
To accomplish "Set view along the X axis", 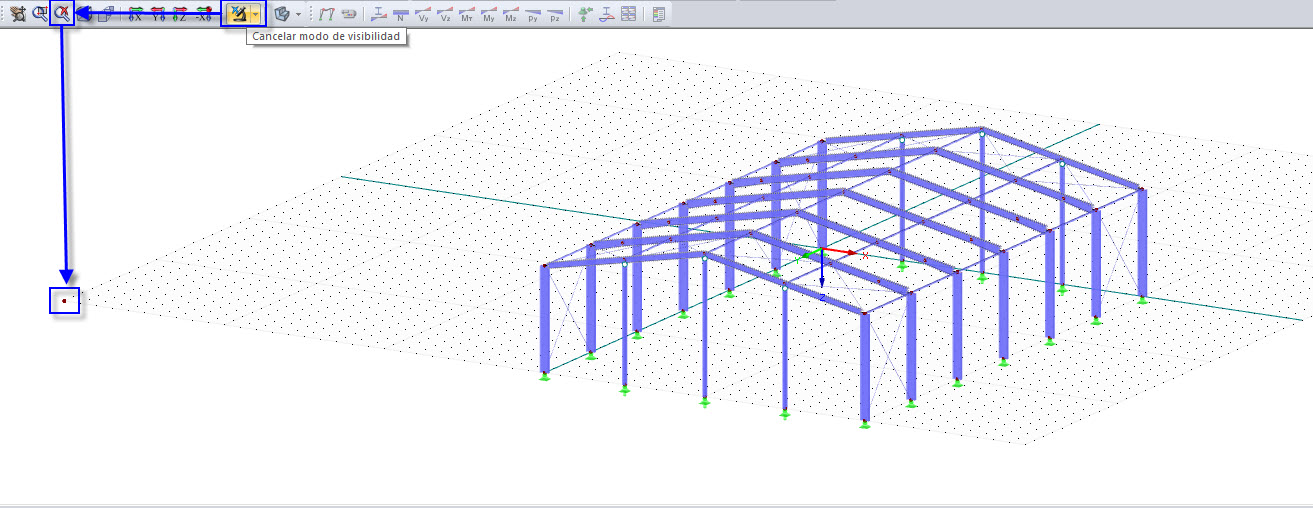I will tap(135, 14).
